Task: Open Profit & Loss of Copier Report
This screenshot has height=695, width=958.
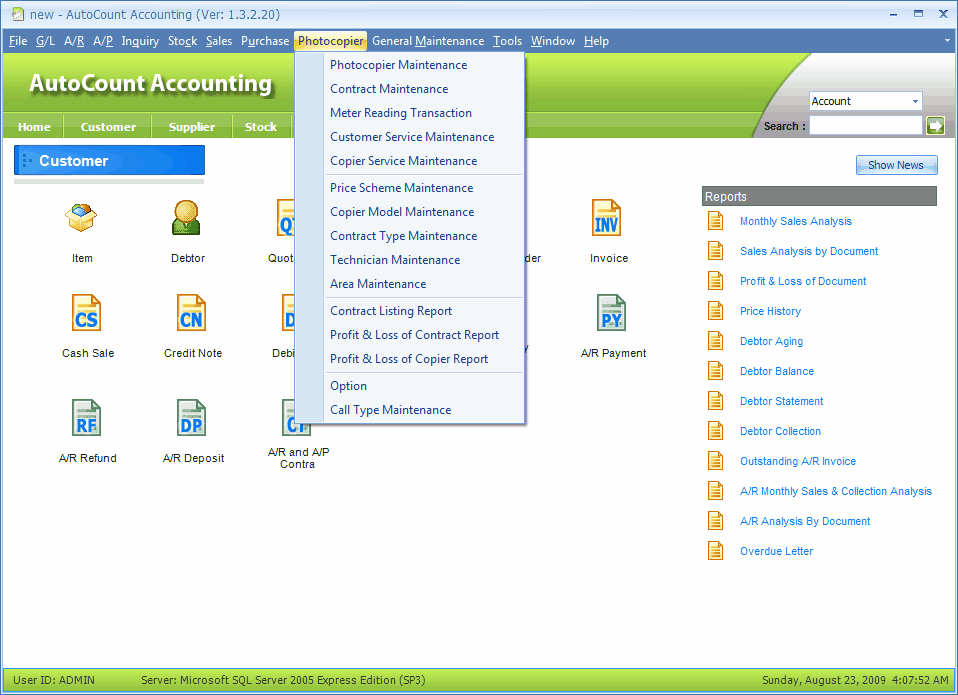Action: (x=409, y=358)
